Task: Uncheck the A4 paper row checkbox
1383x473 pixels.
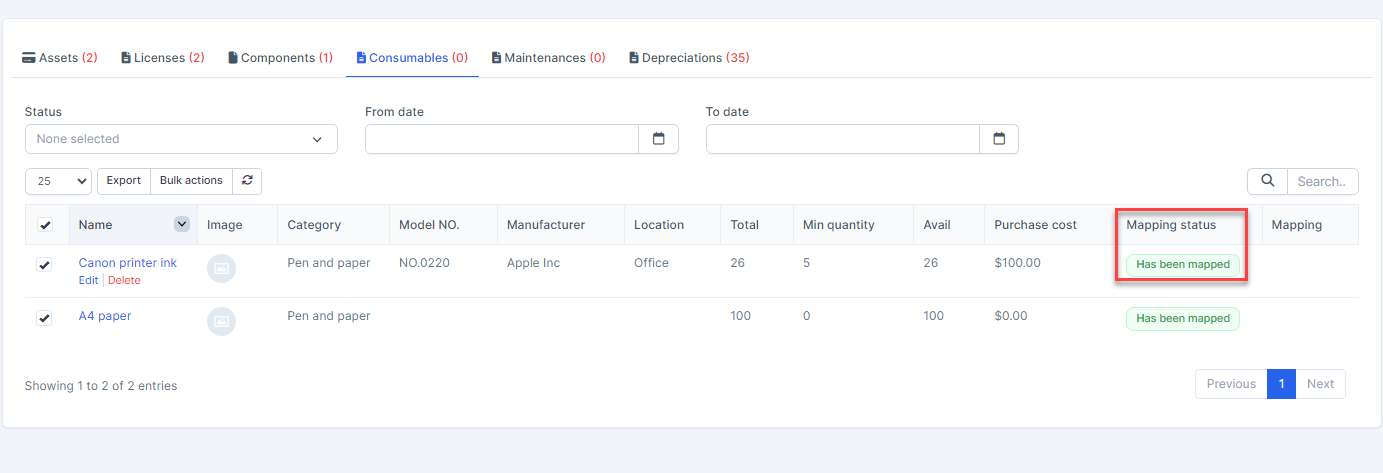Action: click(44, 318)
